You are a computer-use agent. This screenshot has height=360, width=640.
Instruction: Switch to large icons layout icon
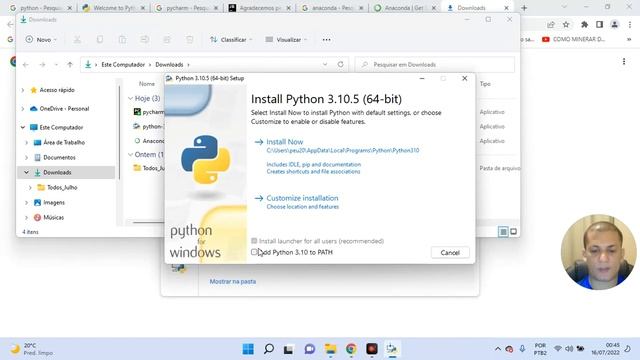(x=513, y=232)
